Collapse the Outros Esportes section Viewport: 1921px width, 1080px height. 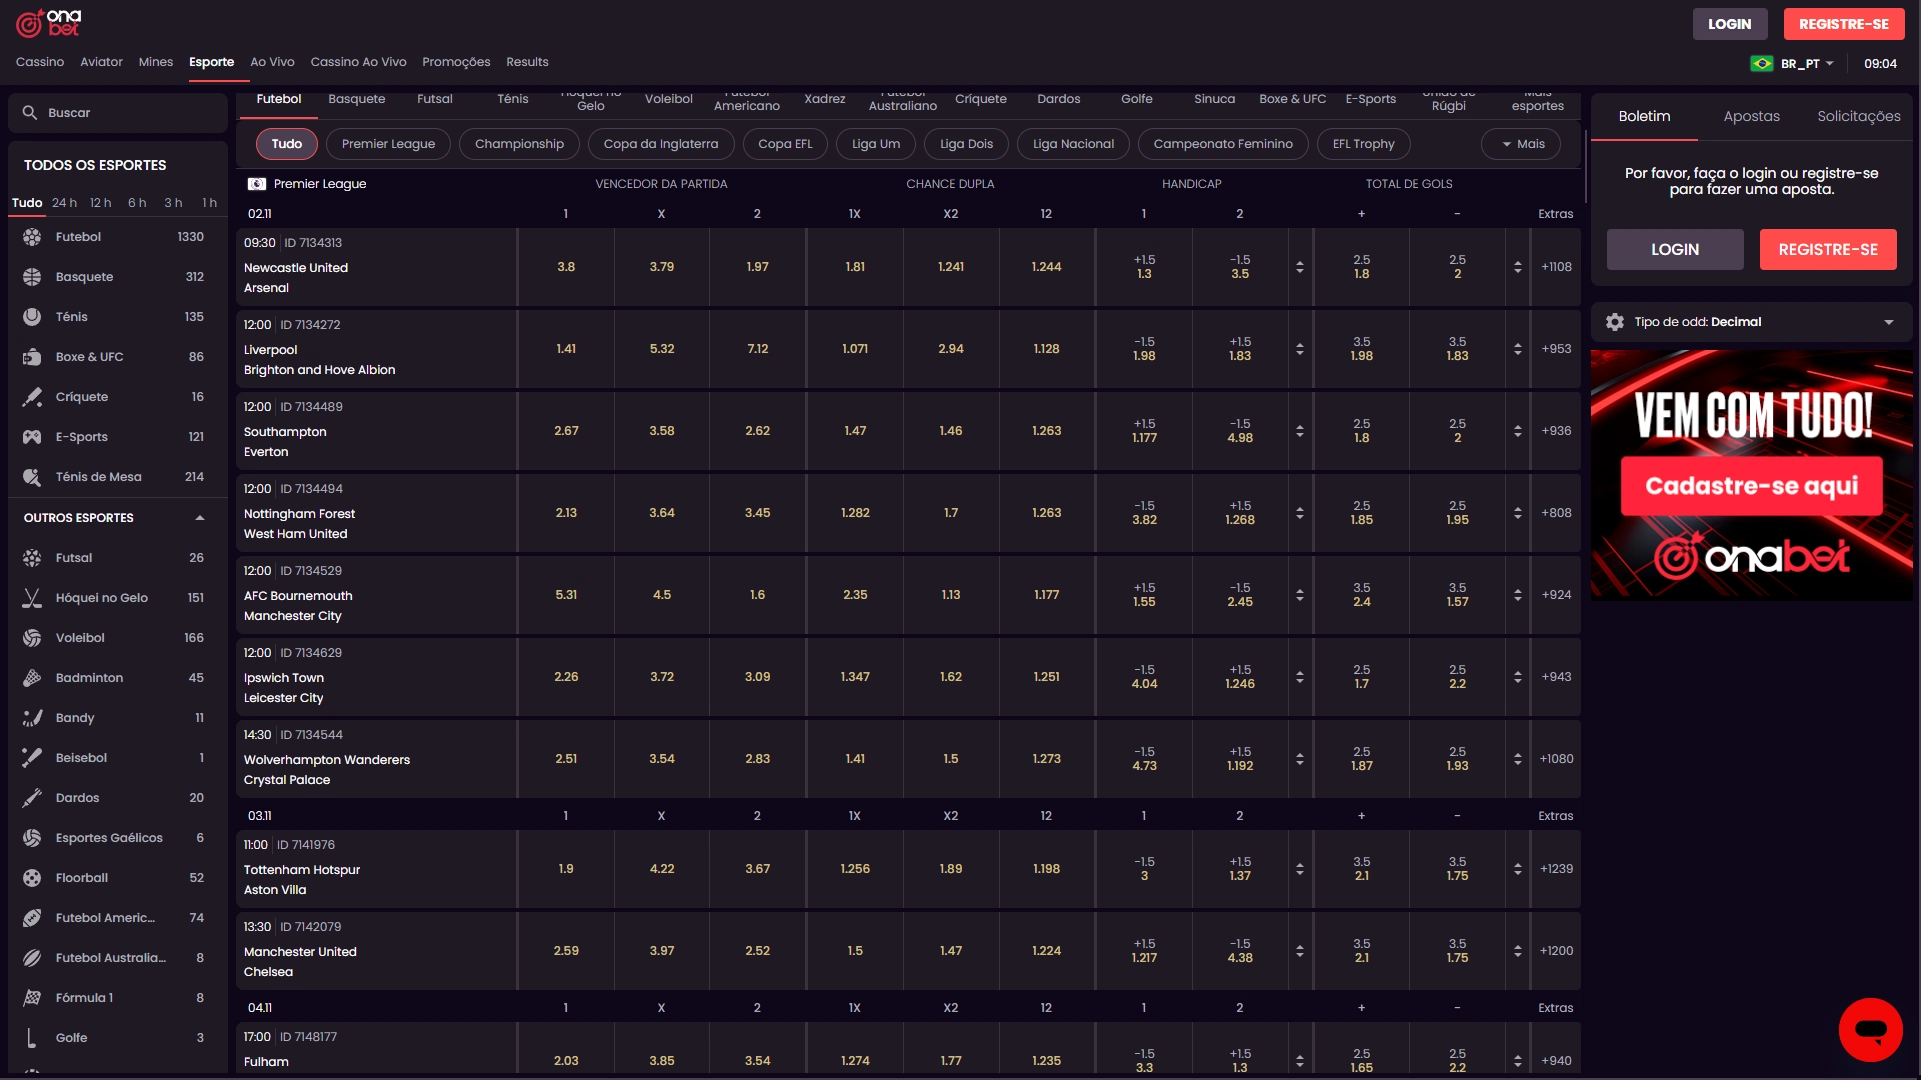click(x=200, y=518)
